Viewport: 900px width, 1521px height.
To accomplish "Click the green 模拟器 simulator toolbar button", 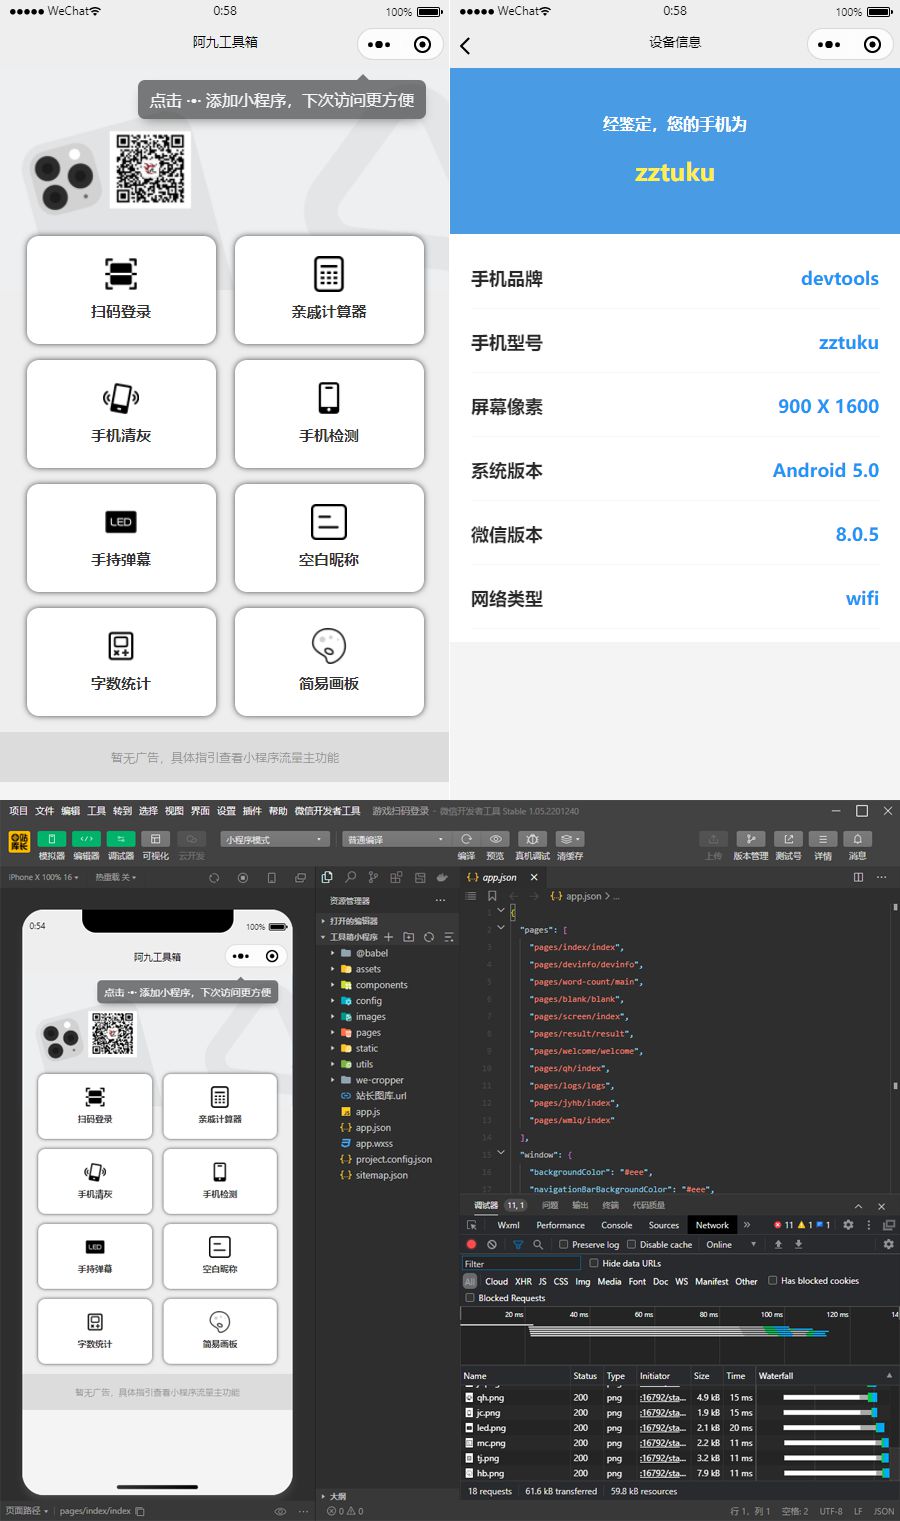I will (x=51, y=839).
